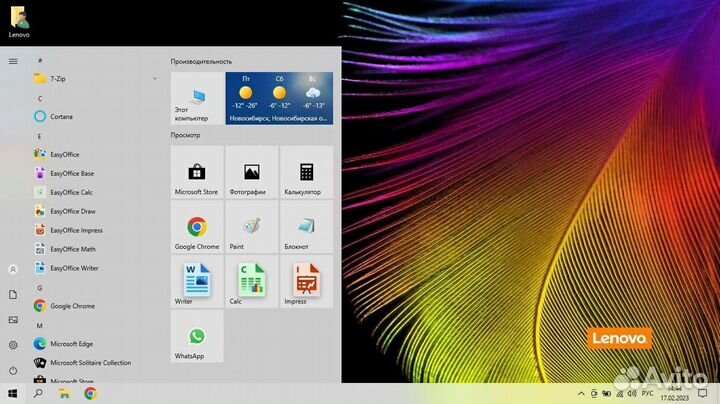Open File Explorer from taskbar
Screen dimensions: 720x404
coord(65,393)
